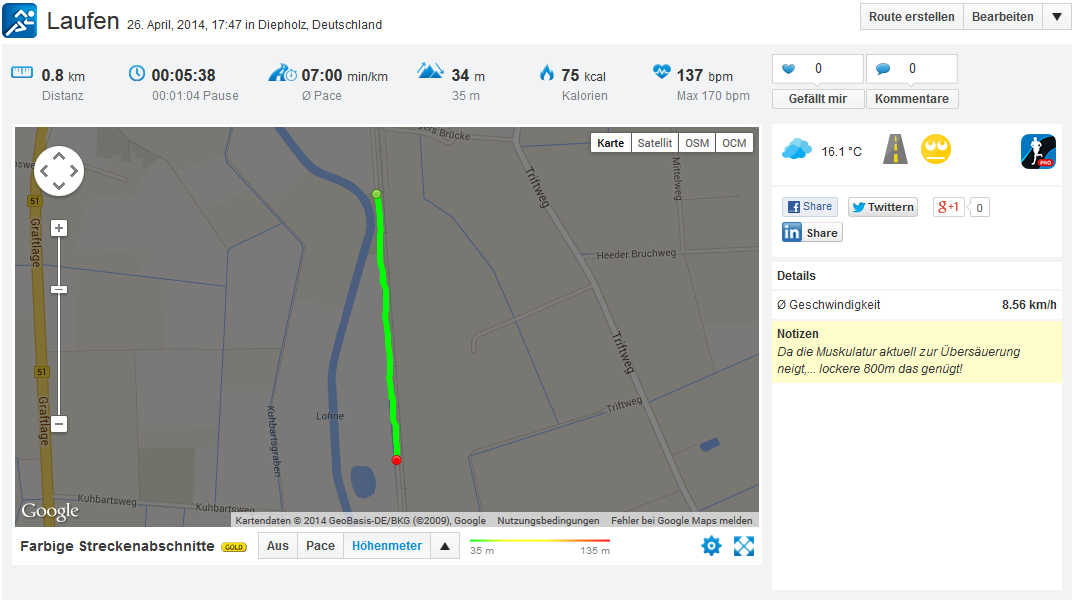Open the map settings gear icon
The image size is (1074, 602).
point(711,546)
